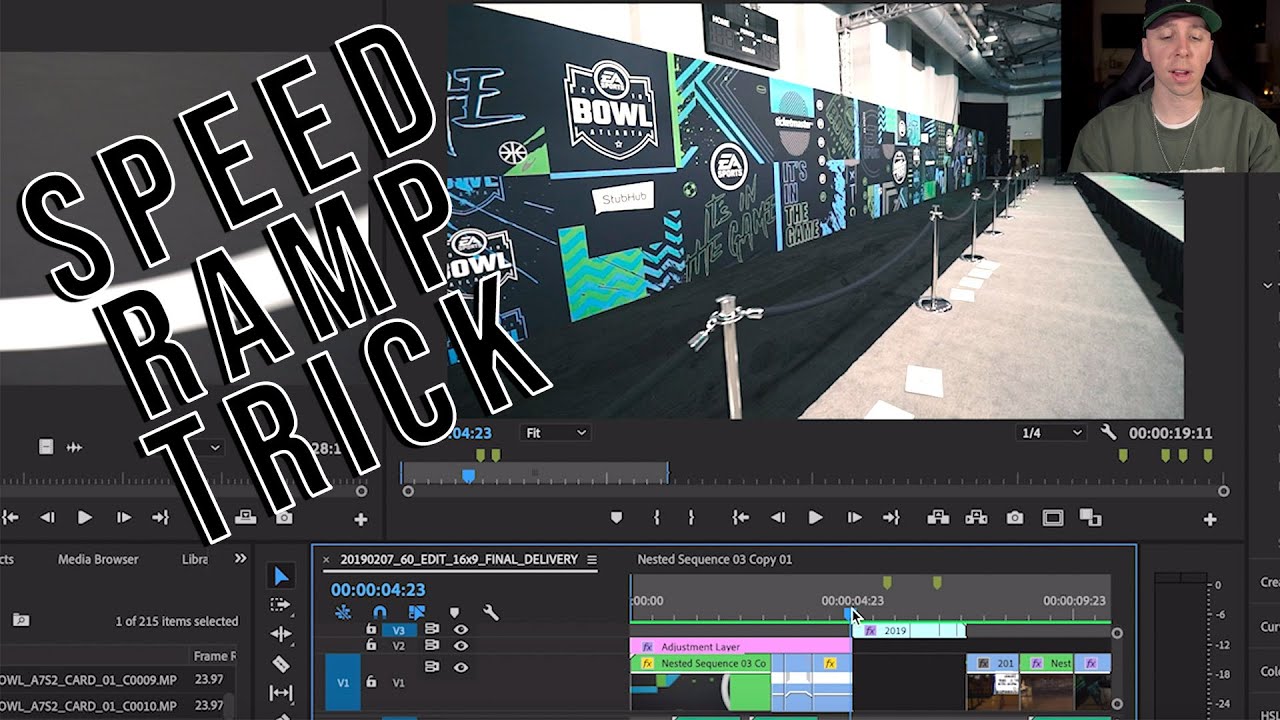Toggle Linked Selection in the timeline

click(x=417, y=613)
